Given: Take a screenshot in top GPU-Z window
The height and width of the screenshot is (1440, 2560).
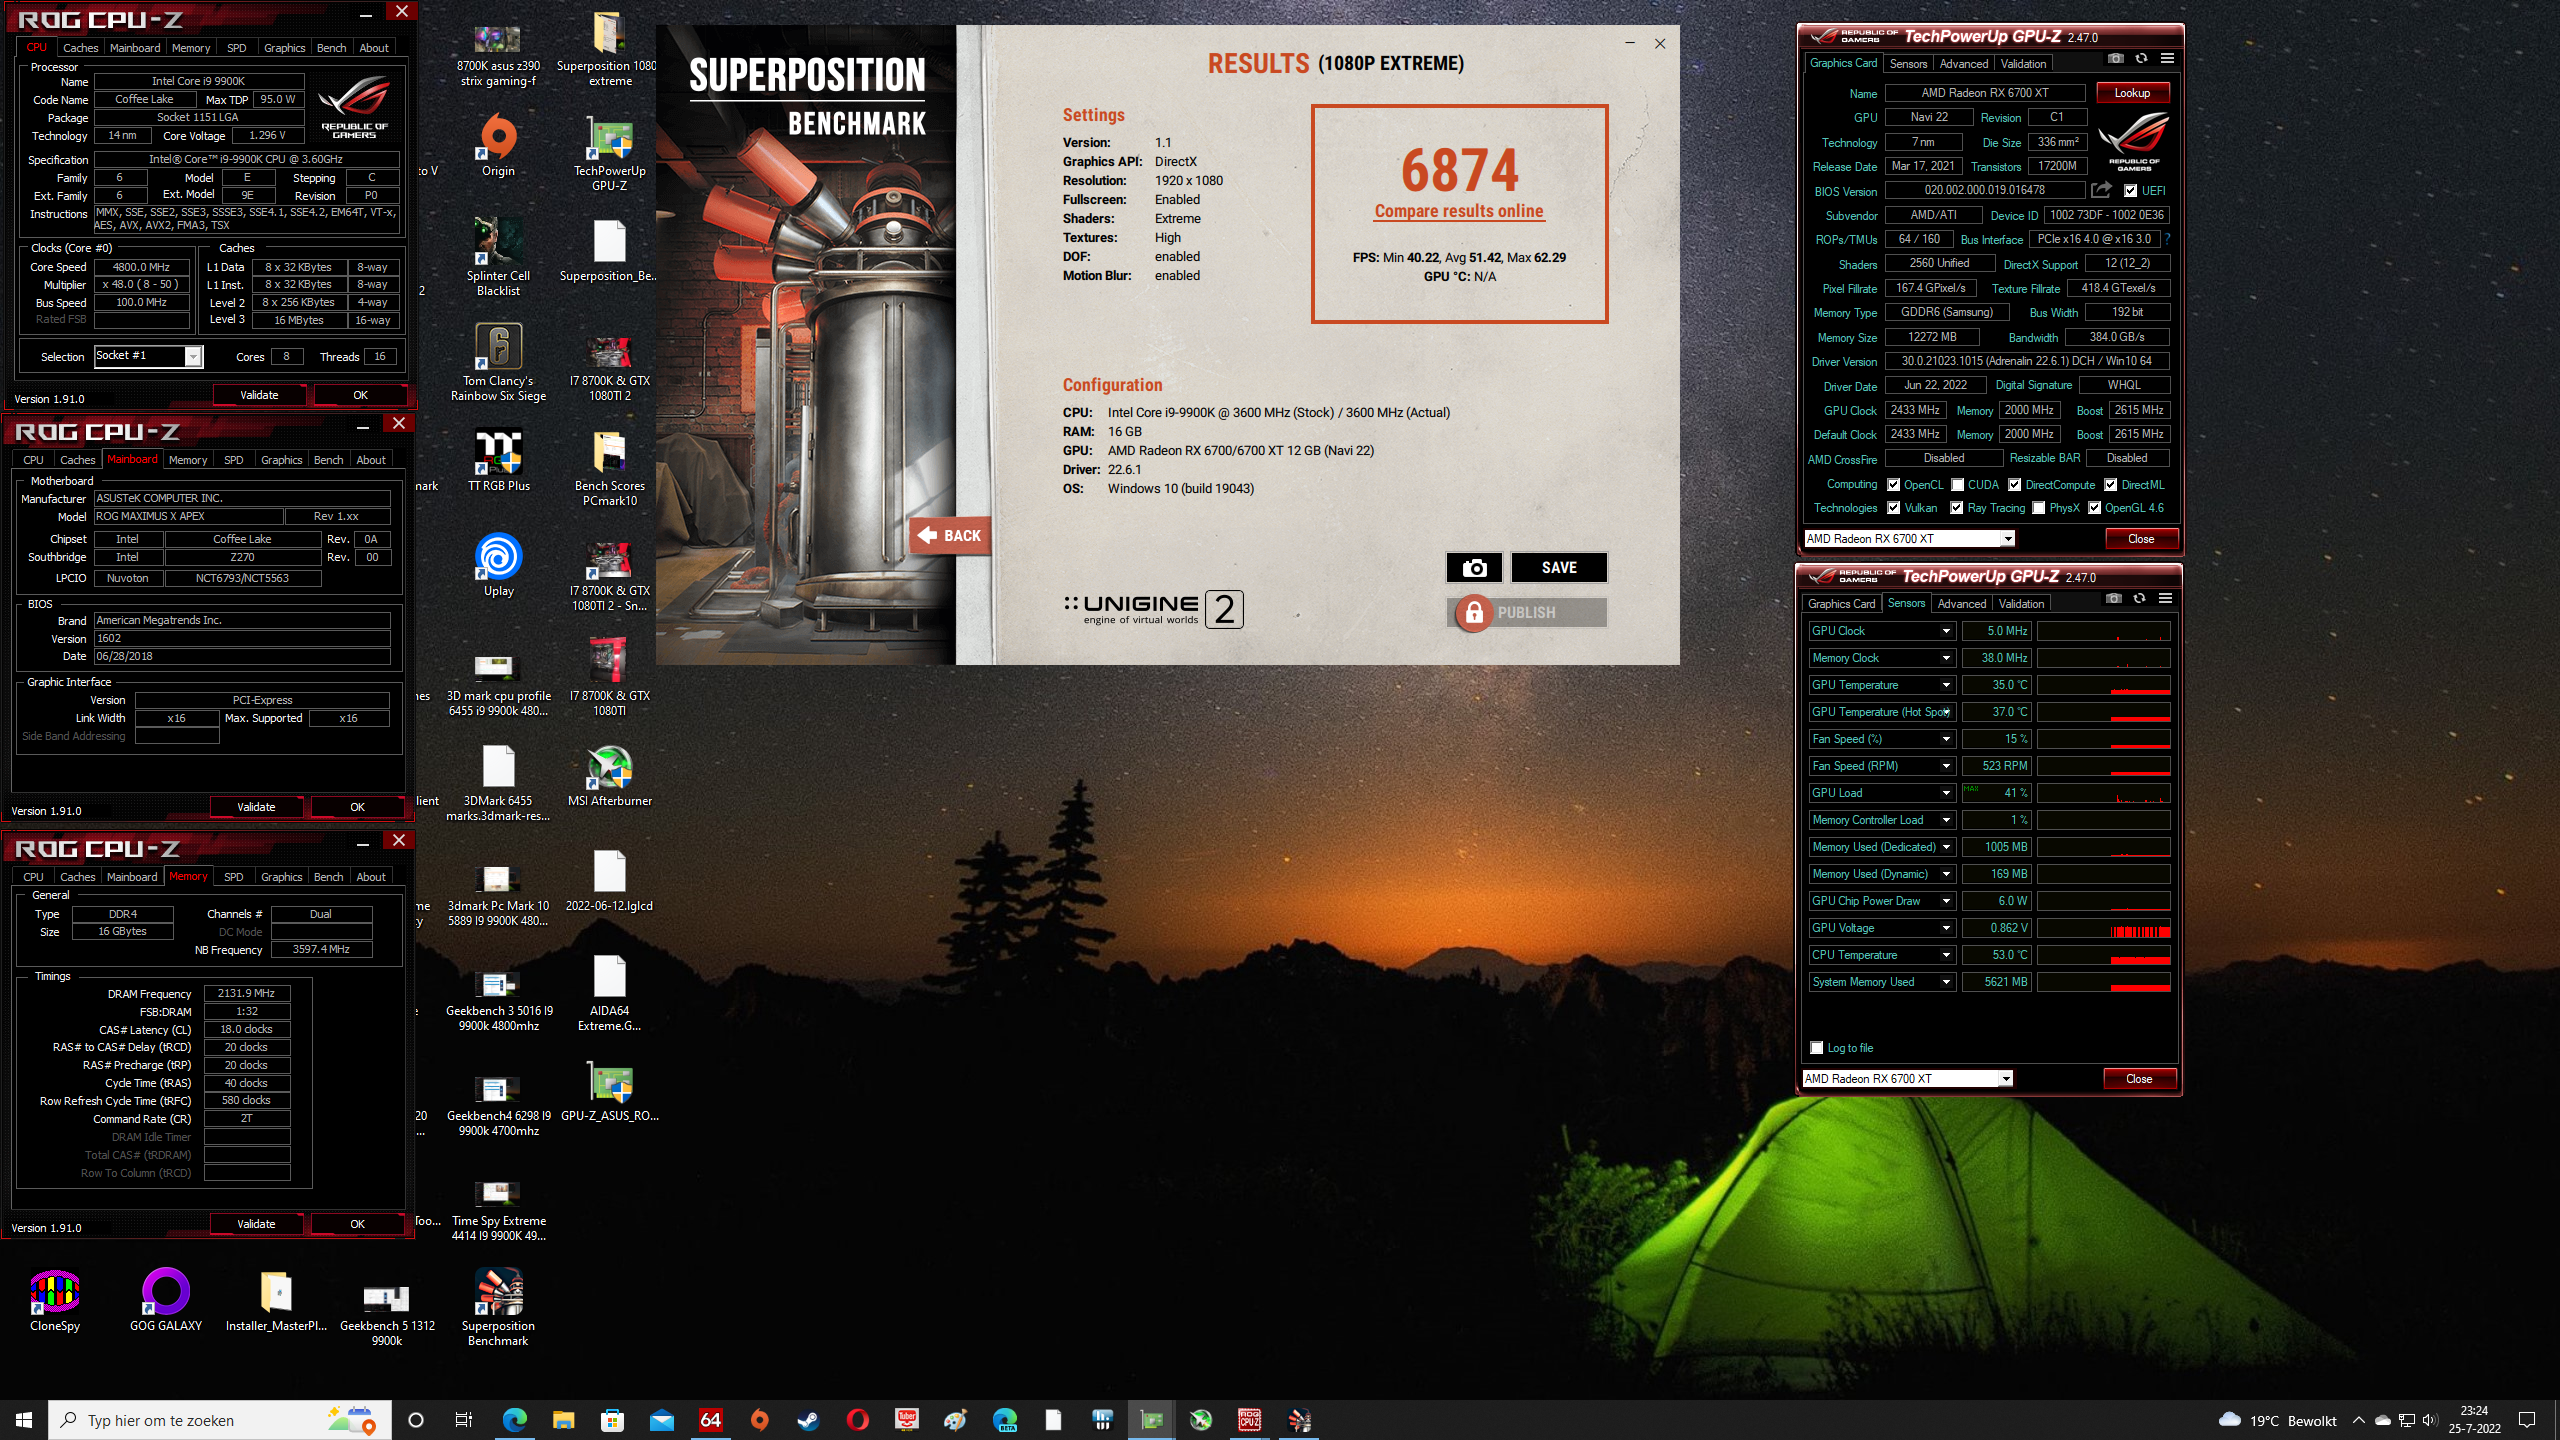Looking at the screenshot, I should (x=2115, y=59).
